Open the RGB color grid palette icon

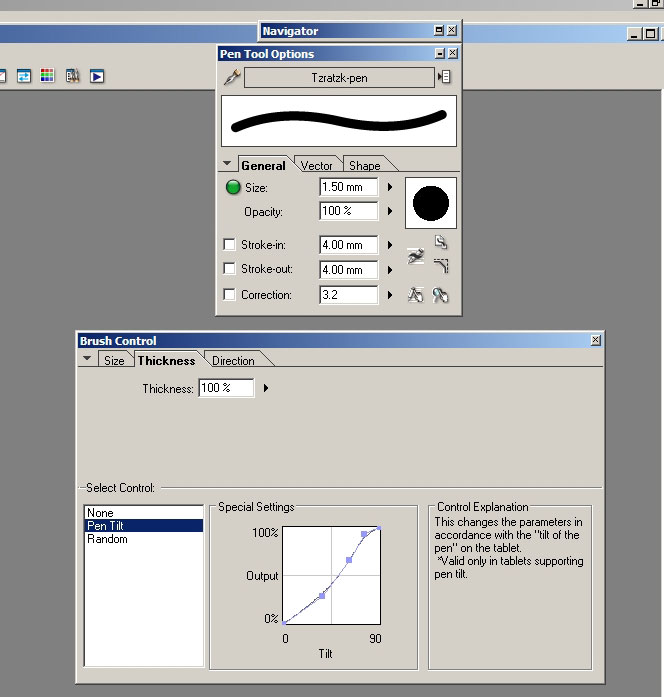47,76
